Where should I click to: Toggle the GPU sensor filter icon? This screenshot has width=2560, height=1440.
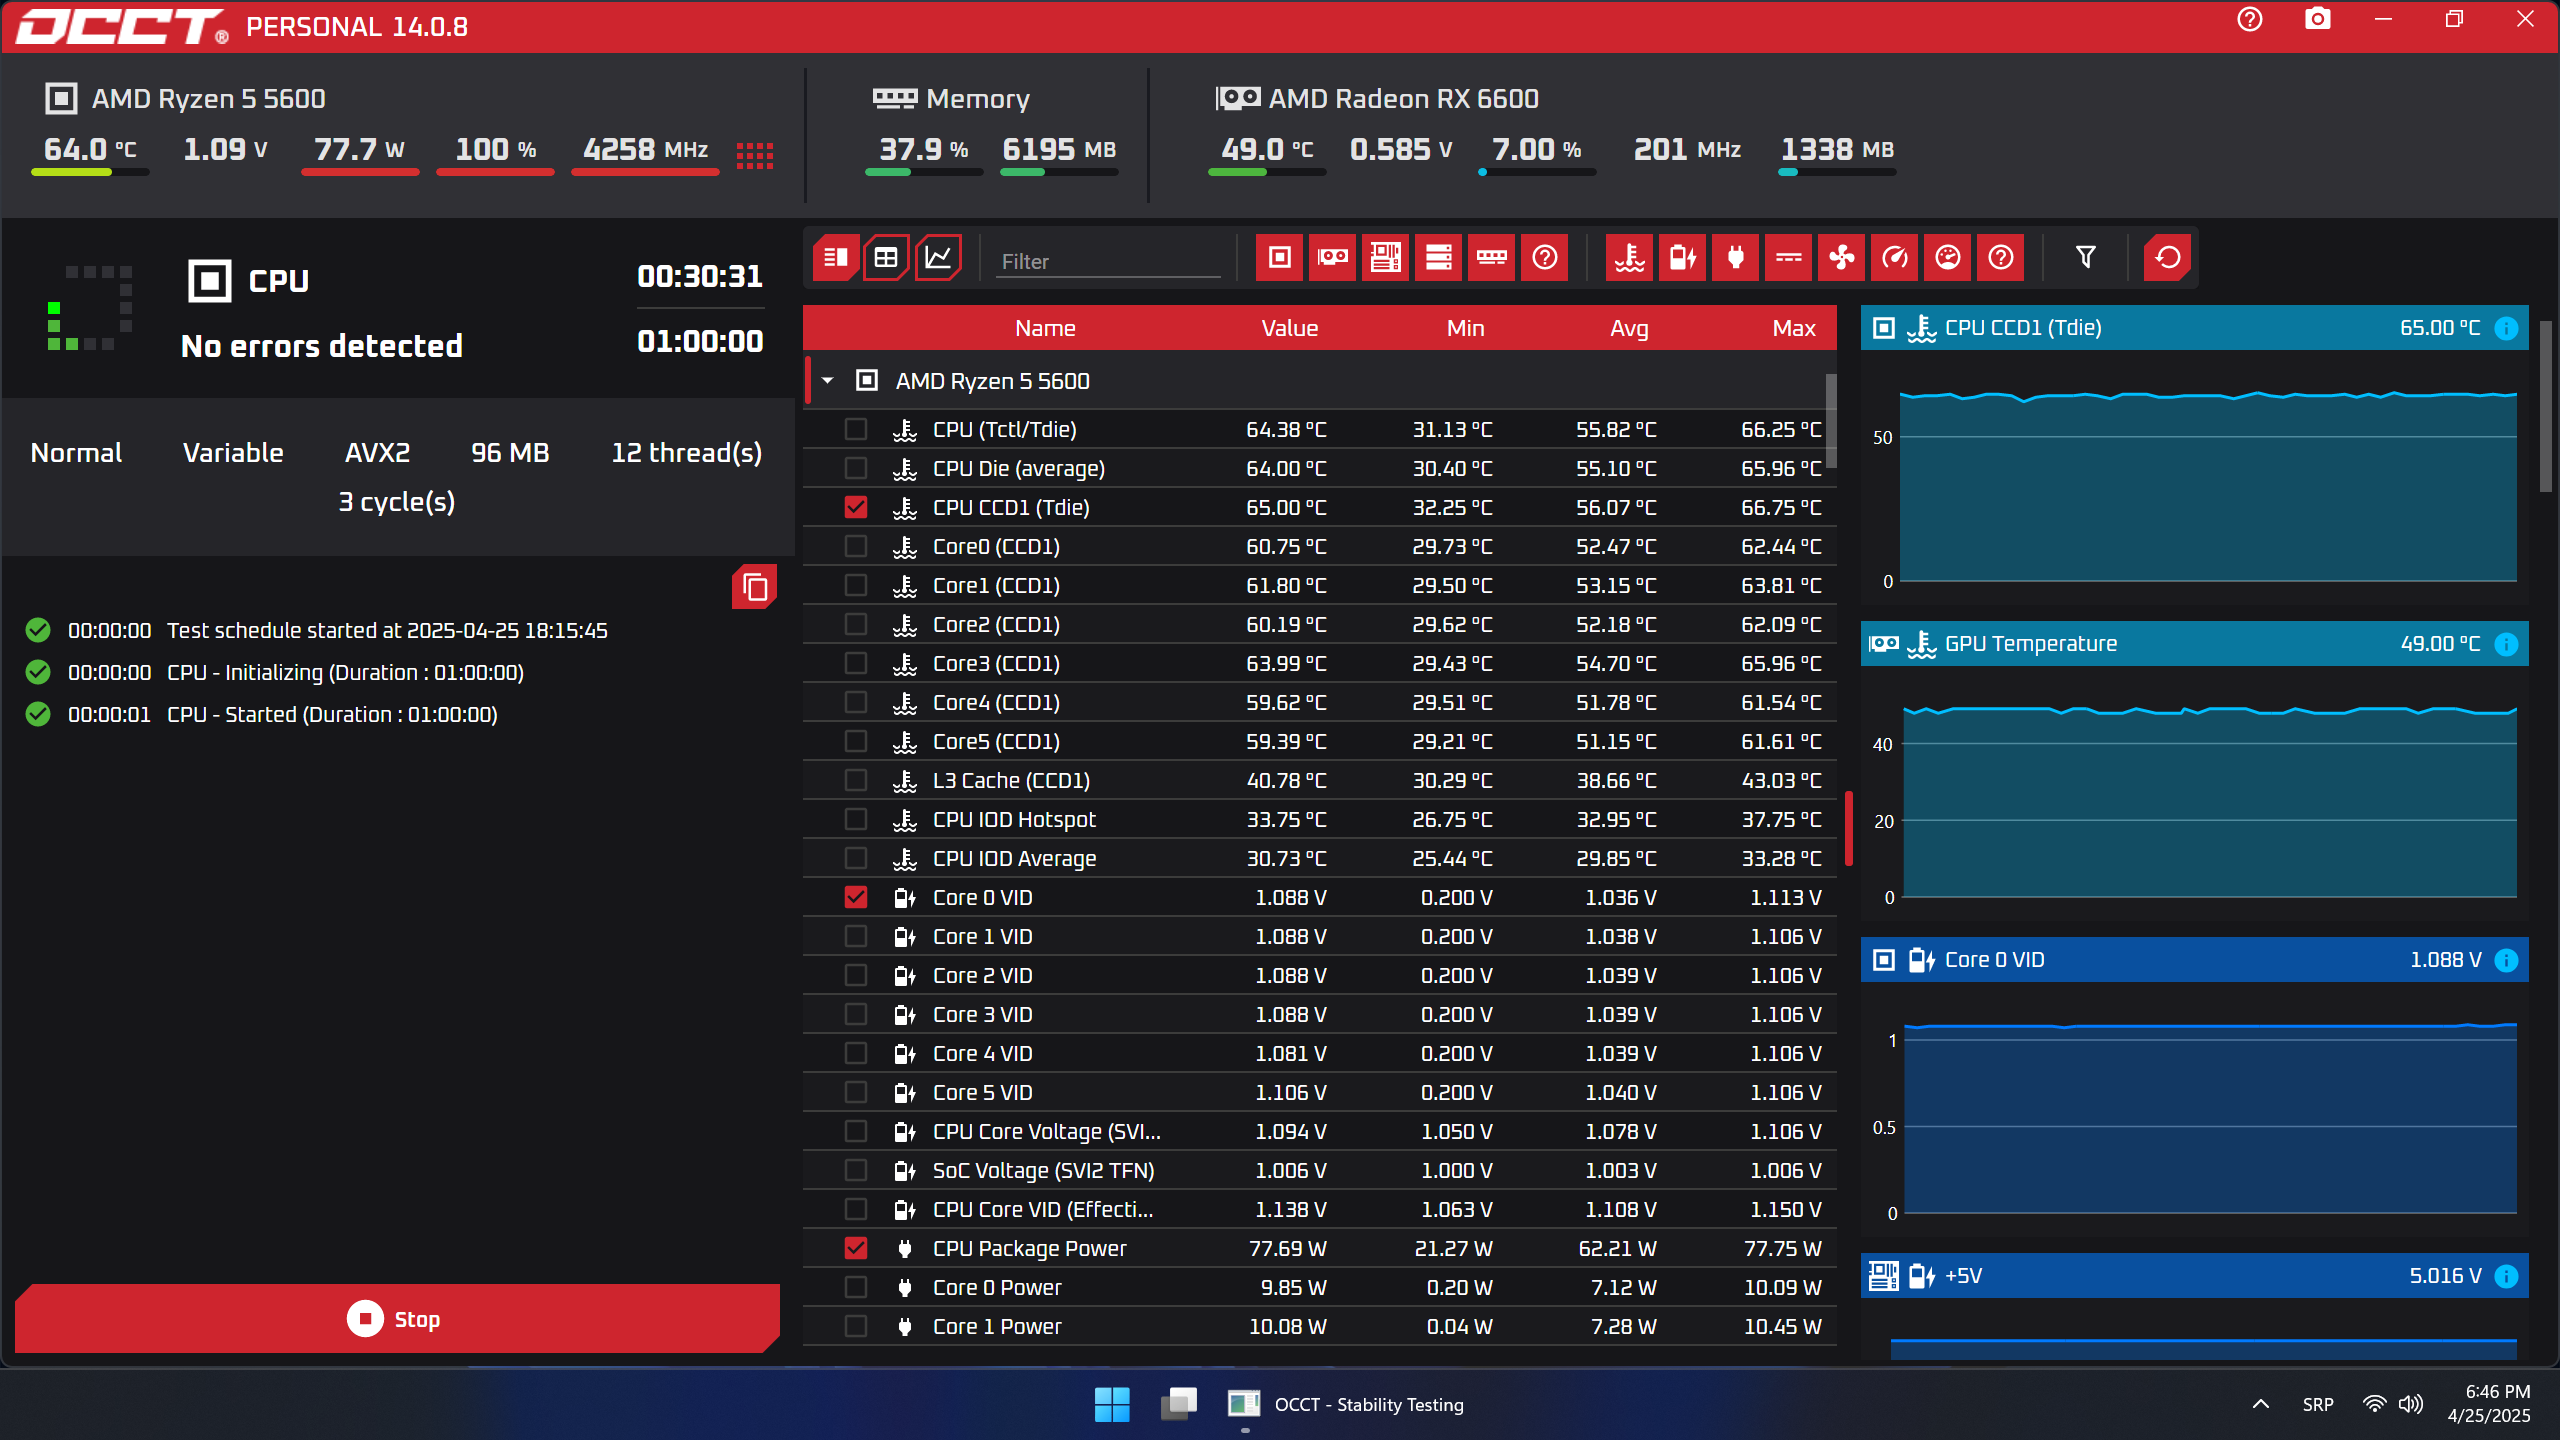point(1332,258)
